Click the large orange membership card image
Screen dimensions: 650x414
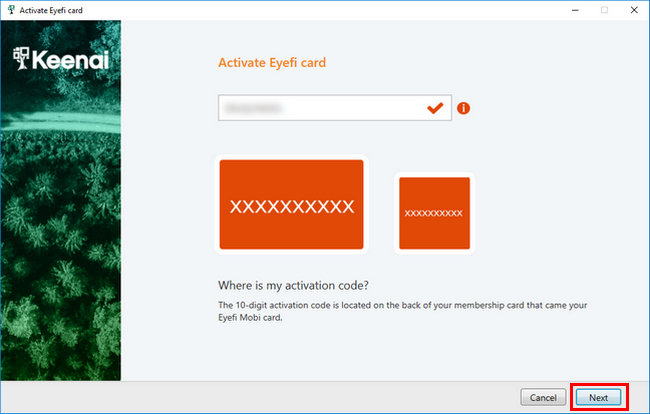(x=291, y=204)
